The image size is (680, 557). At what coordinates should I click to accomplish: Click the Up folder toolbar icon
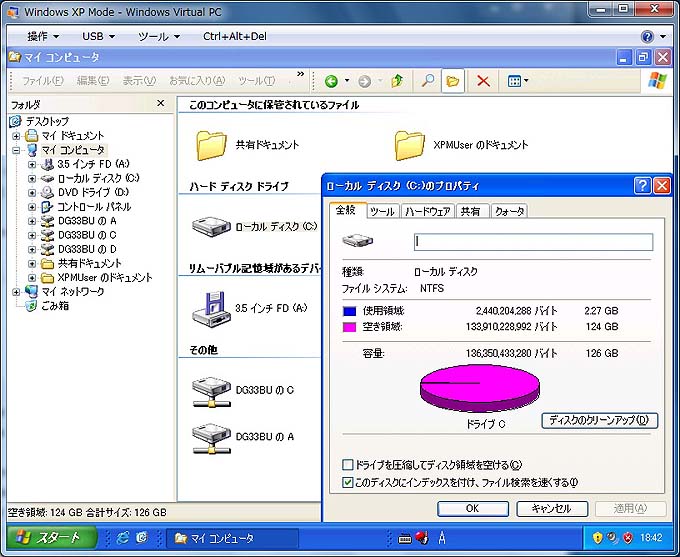click(397, 81)
